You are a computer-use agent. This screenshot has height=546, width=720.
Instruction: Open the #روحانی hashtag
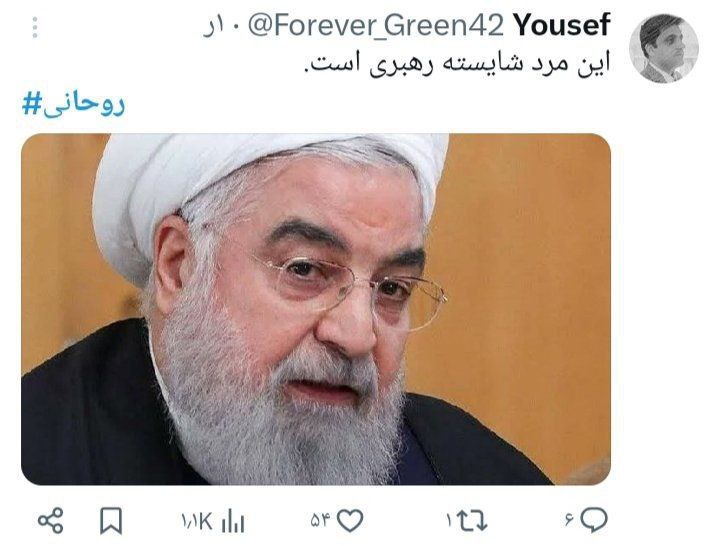click(x=73, y=105)
